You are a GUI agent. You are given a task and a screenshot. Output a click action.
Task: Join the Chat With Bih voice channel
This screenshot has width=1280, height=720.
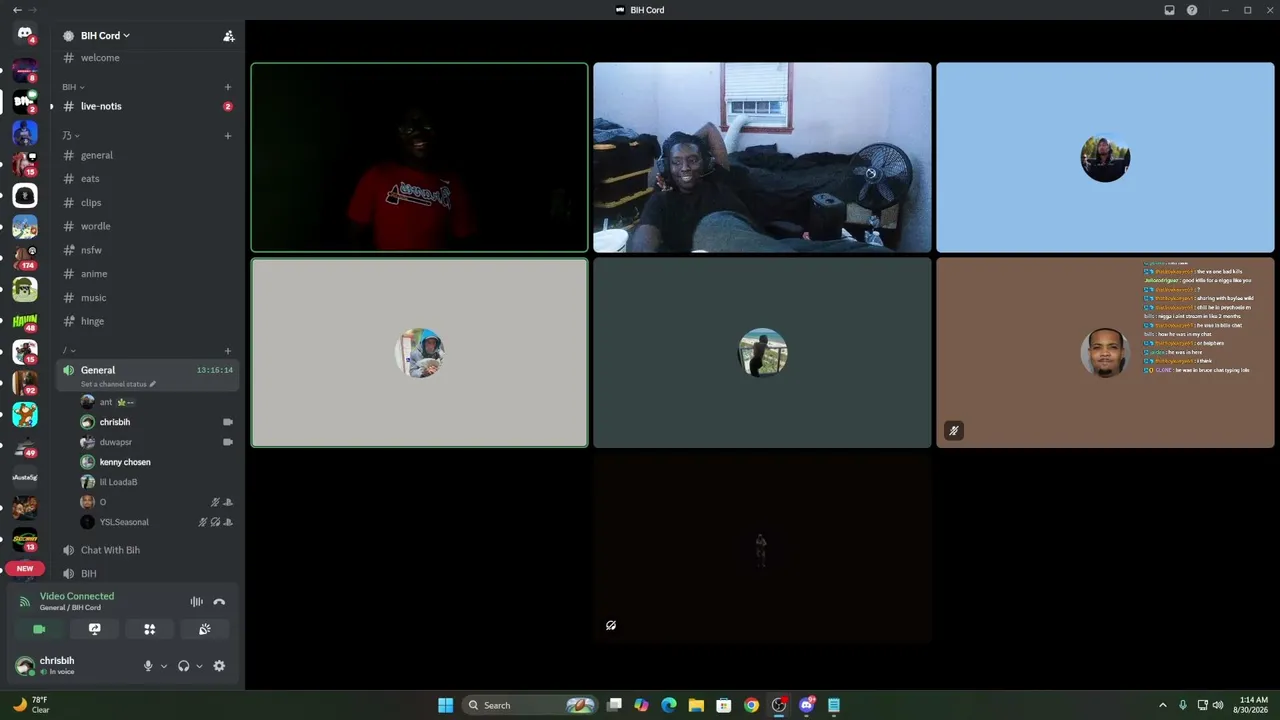pyautogui.click(x=147, y=550)
